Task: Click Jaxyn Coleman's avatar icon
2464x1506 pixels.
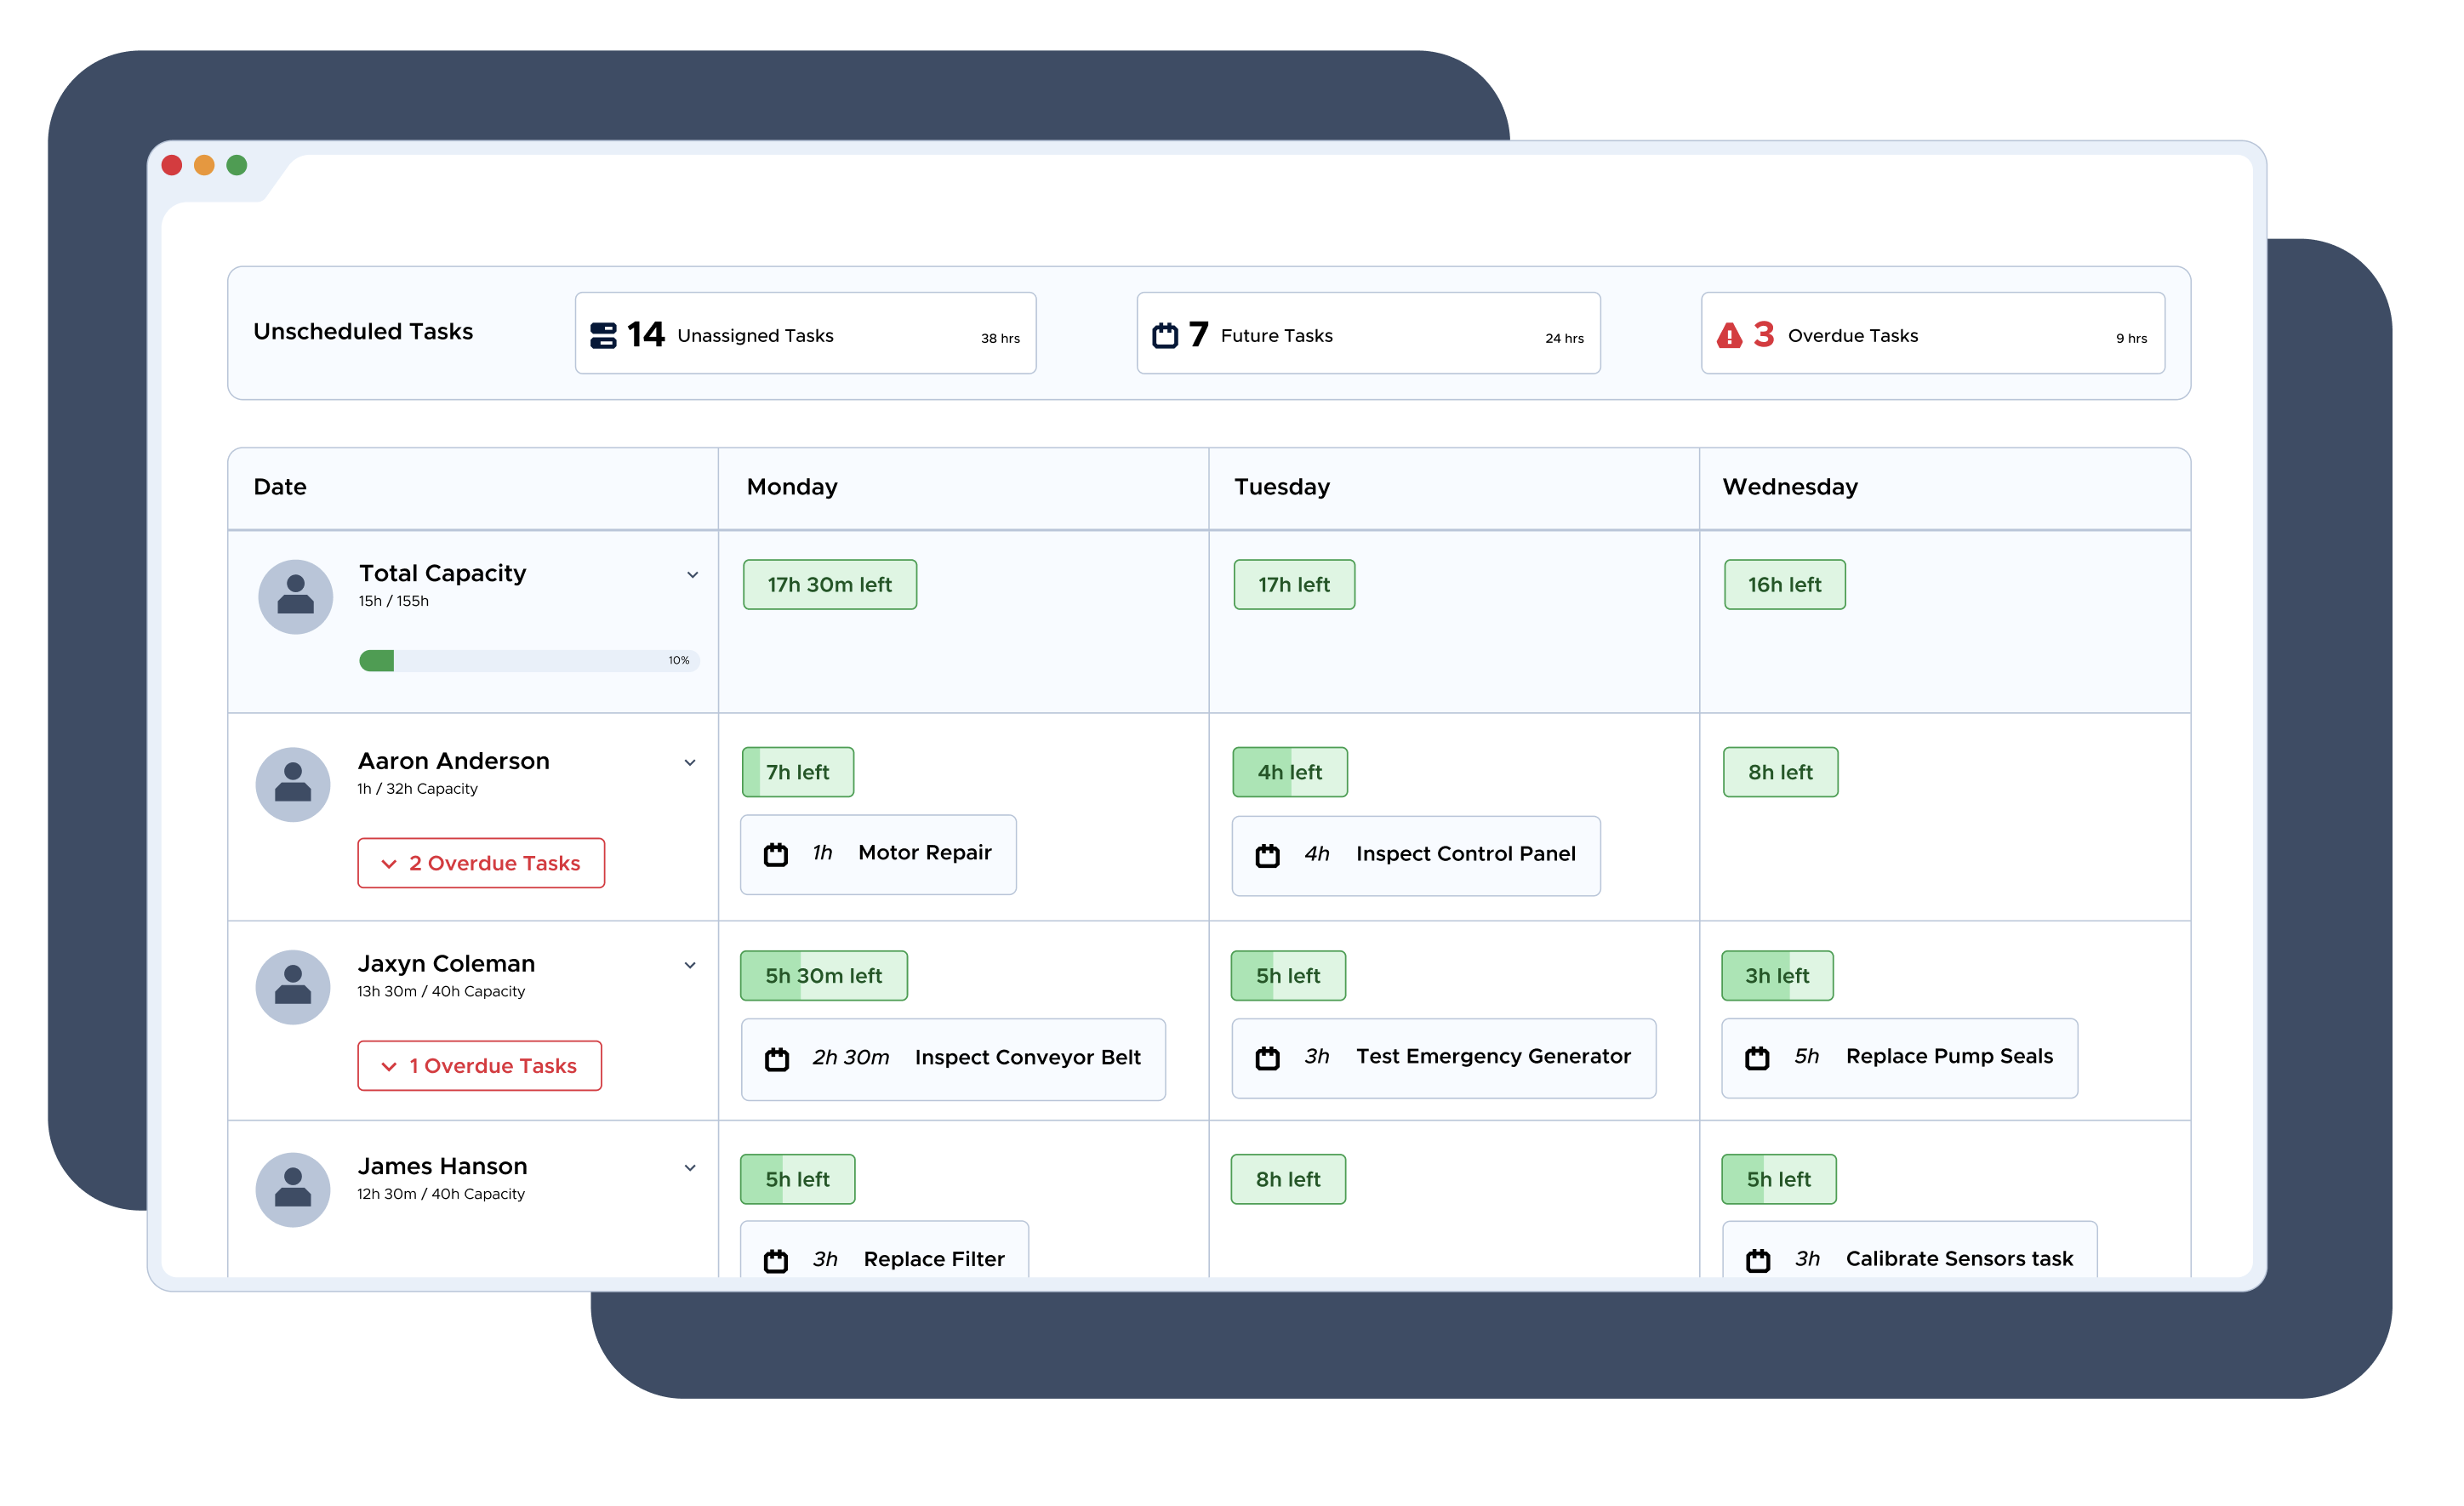Action: [x=293, y=987]
